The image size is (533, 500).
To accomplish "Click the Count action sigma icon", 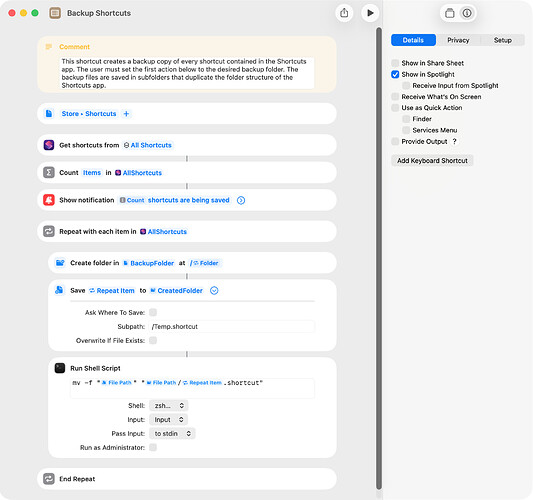I will (49, 173).
